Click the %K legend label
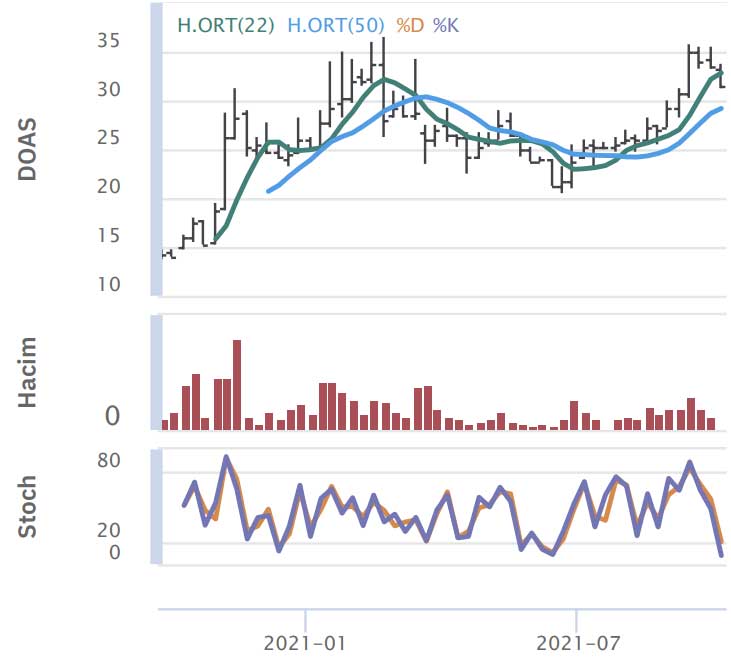The height and width of the screenshot is (659, 731). 446,25
